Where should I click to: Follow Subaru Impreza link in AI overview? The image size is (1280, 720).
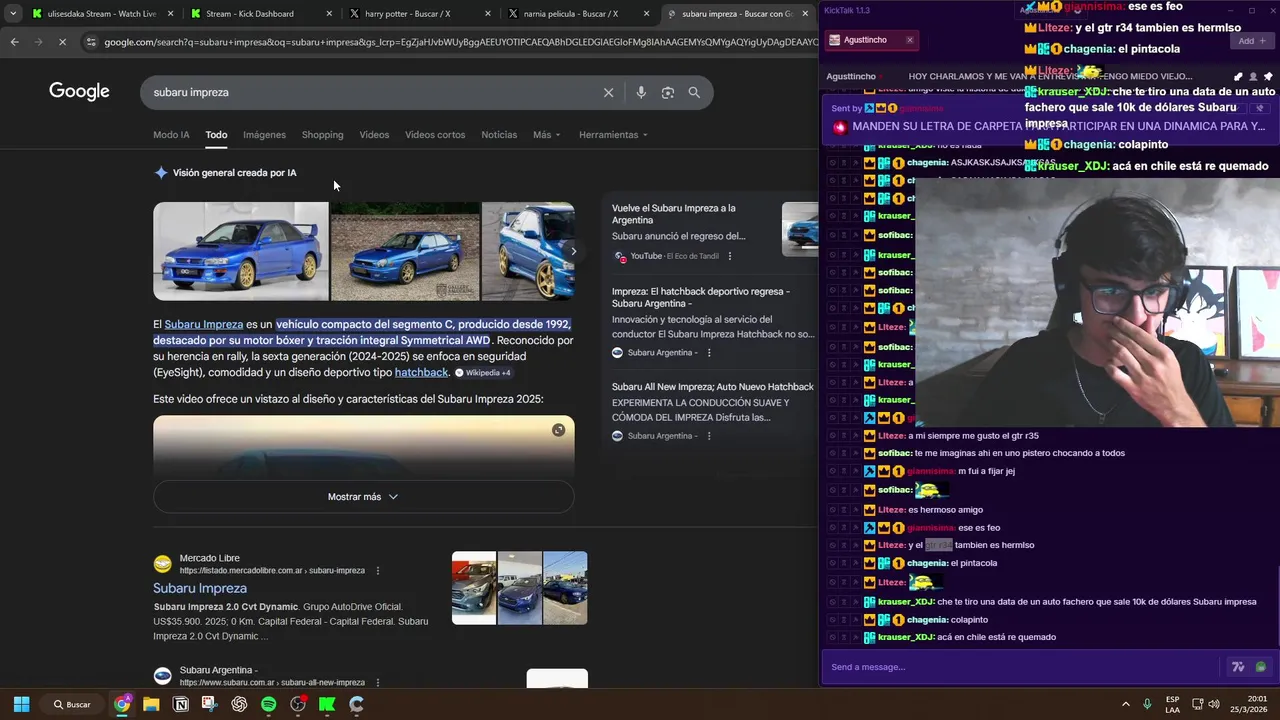tap(204, 324)
